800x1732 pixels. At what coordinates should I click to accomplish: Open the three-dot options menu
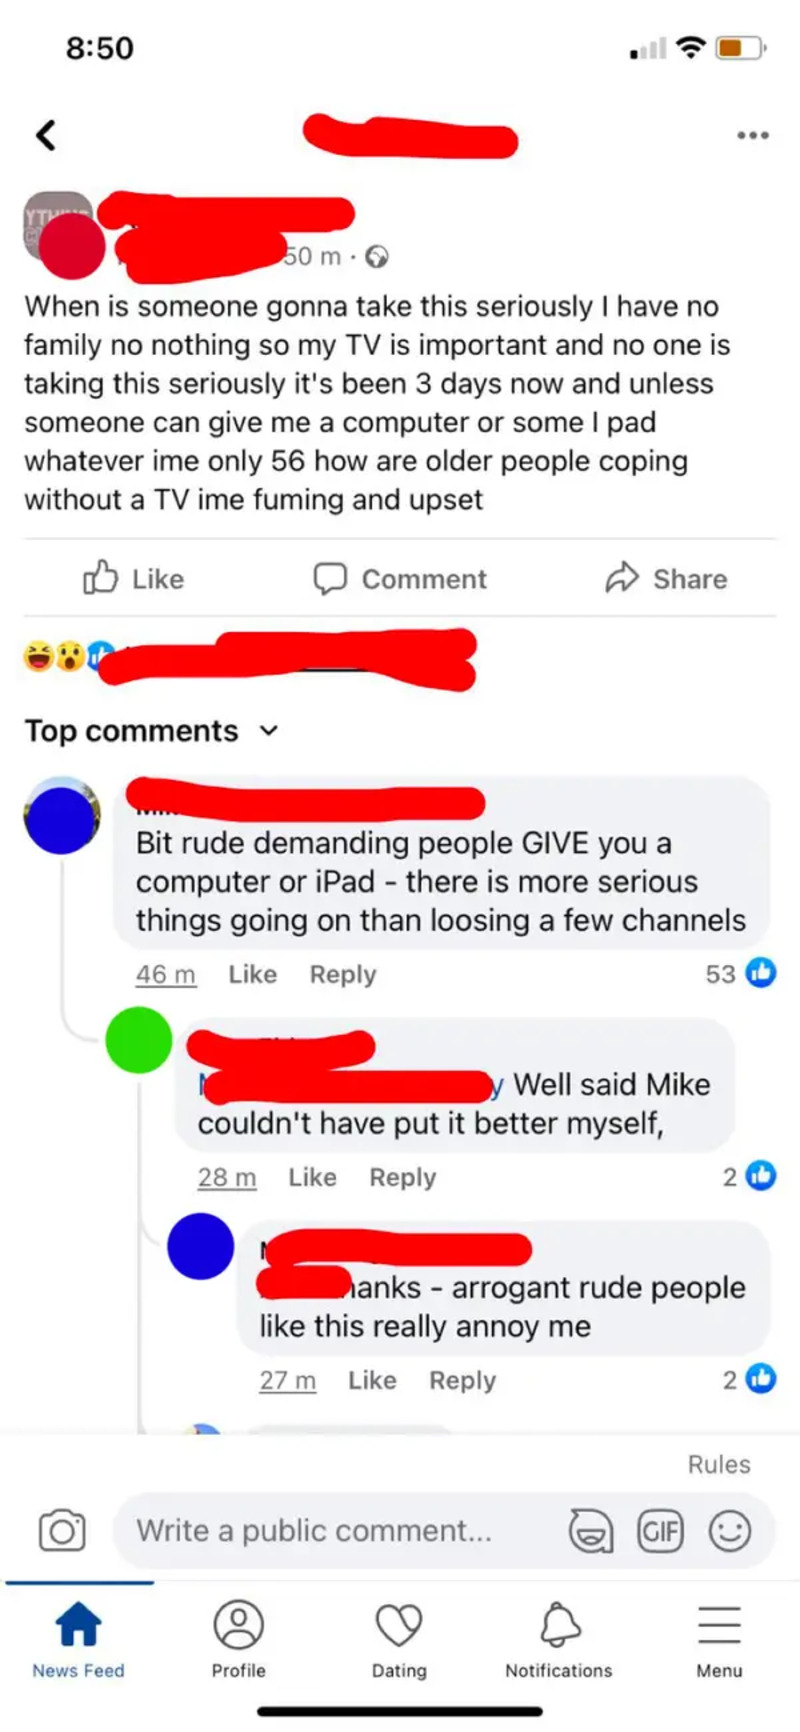(x=752, y=134)
